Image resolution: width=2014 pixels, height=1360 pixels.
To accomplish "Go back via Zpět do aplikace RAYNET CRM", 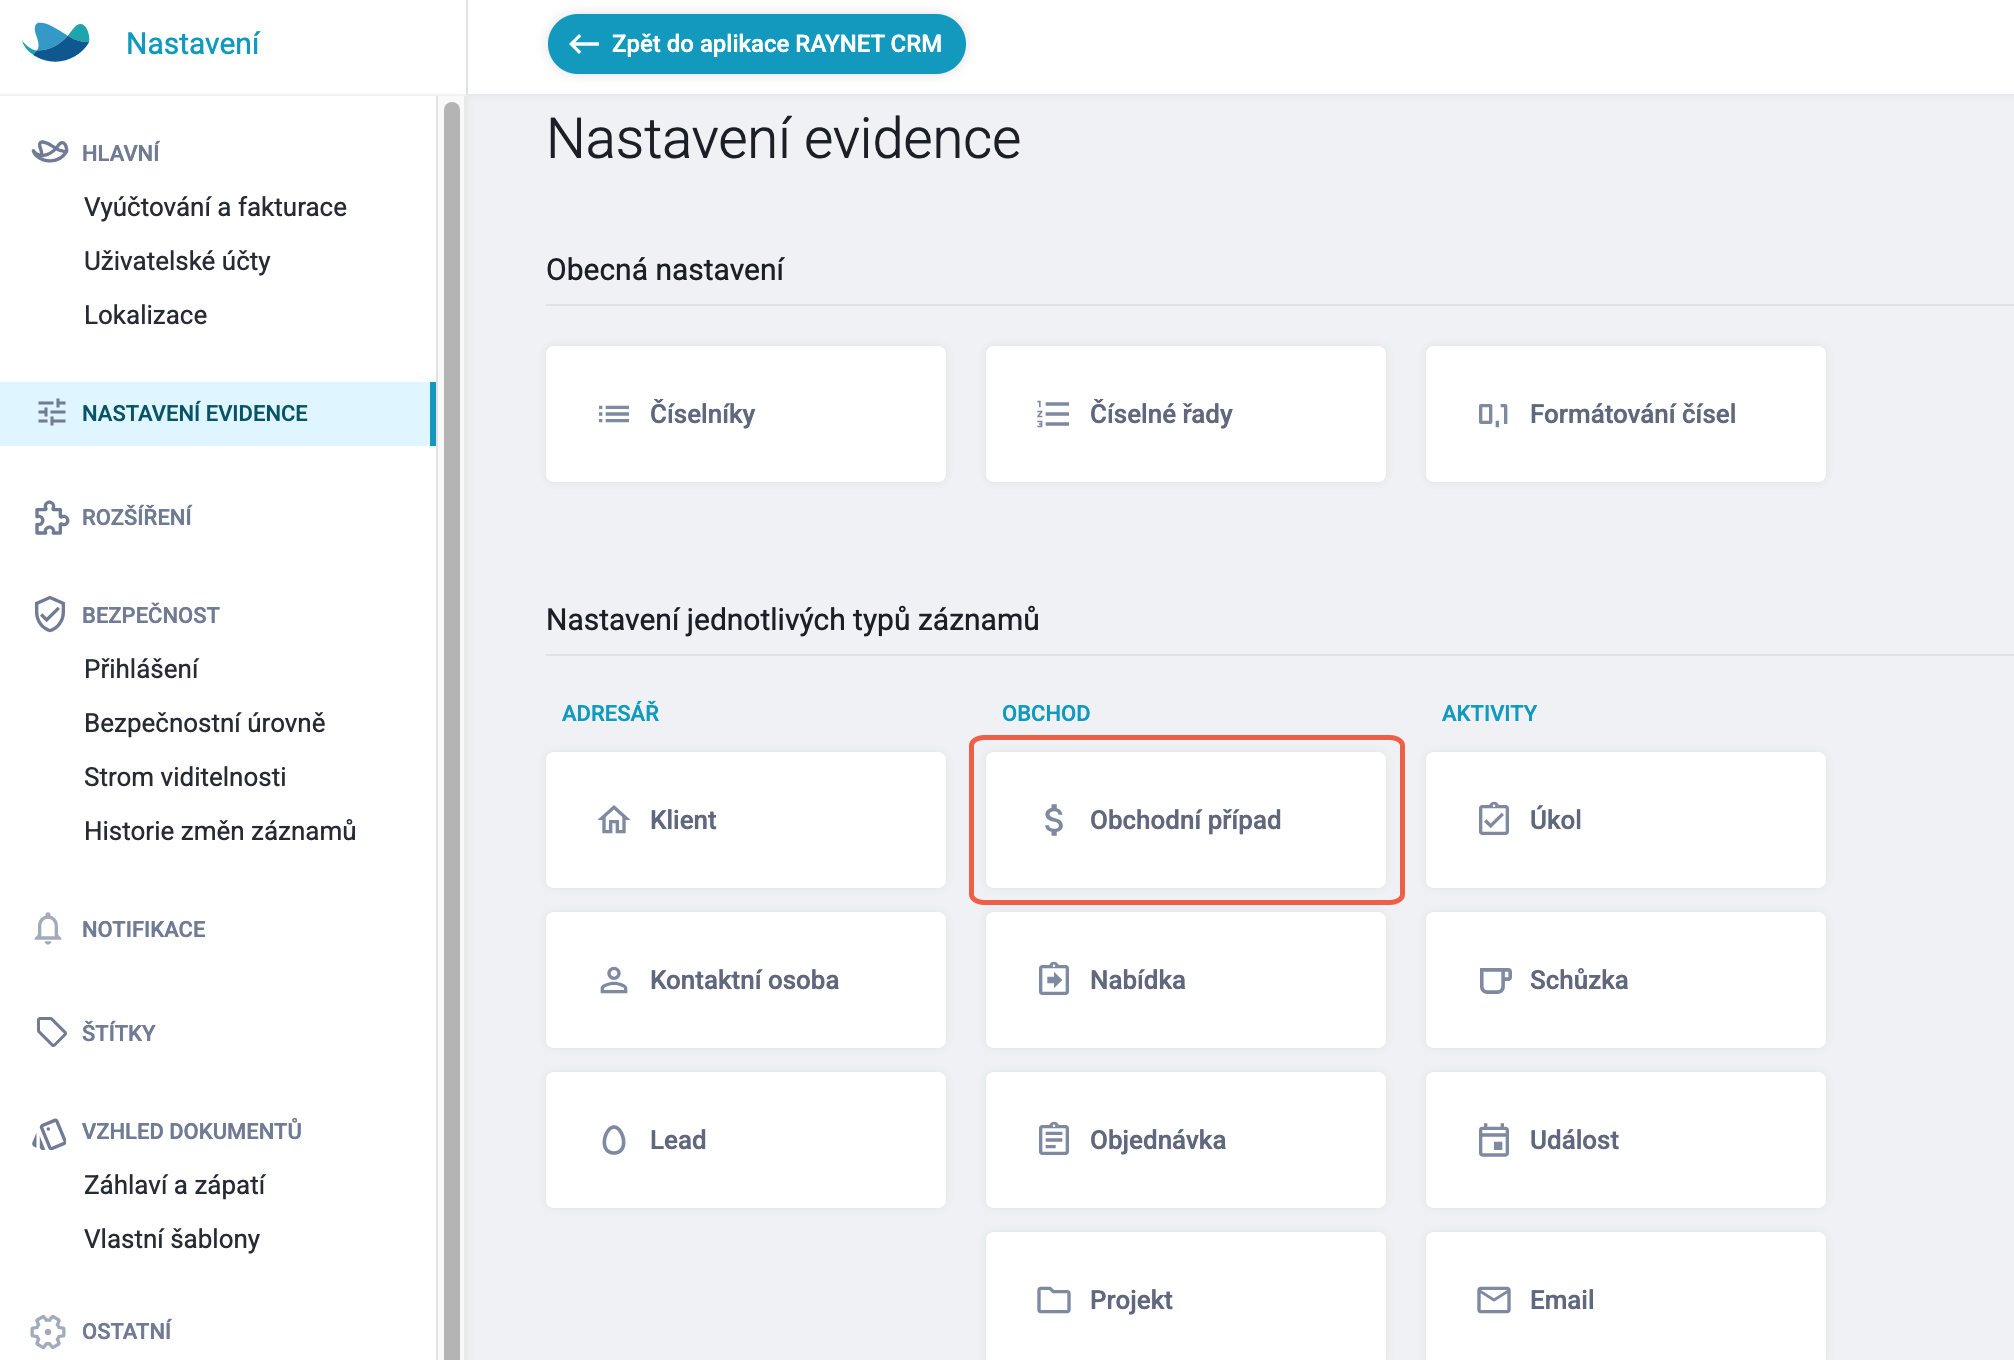I will coord(756,44).
